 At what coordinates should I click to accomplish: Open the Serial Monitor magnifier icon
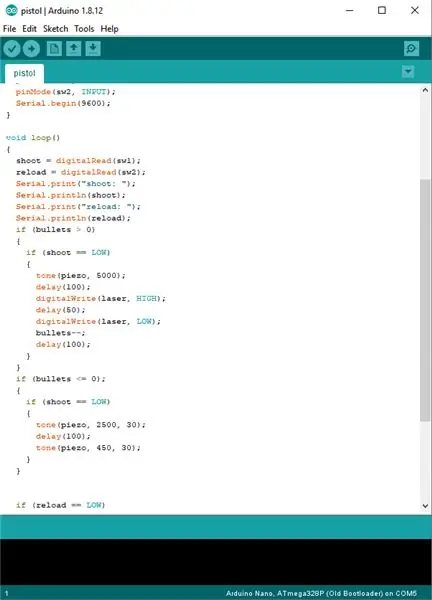click(411, 49)
